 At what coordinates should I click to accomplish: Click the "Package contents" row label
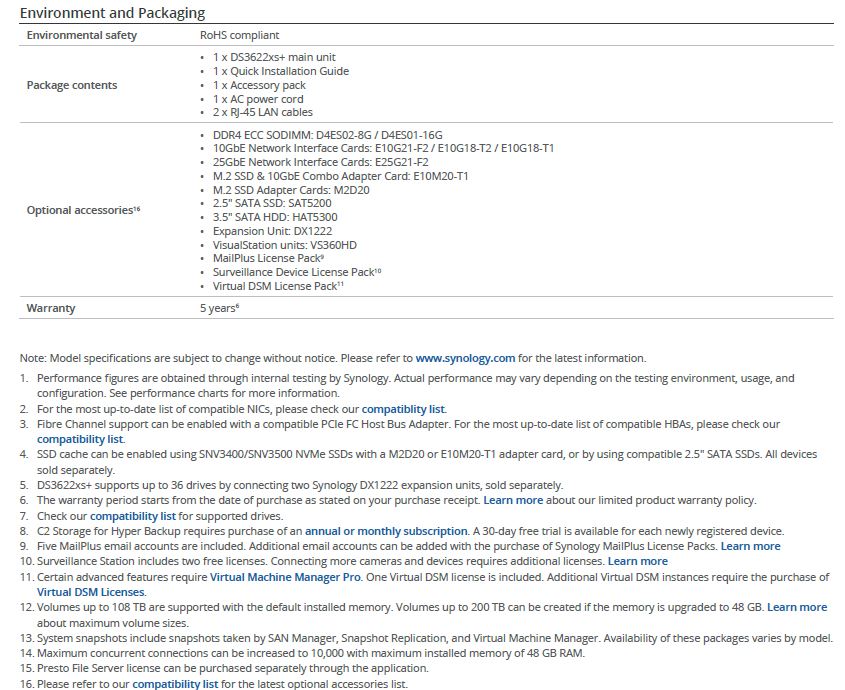coord(72,85)
